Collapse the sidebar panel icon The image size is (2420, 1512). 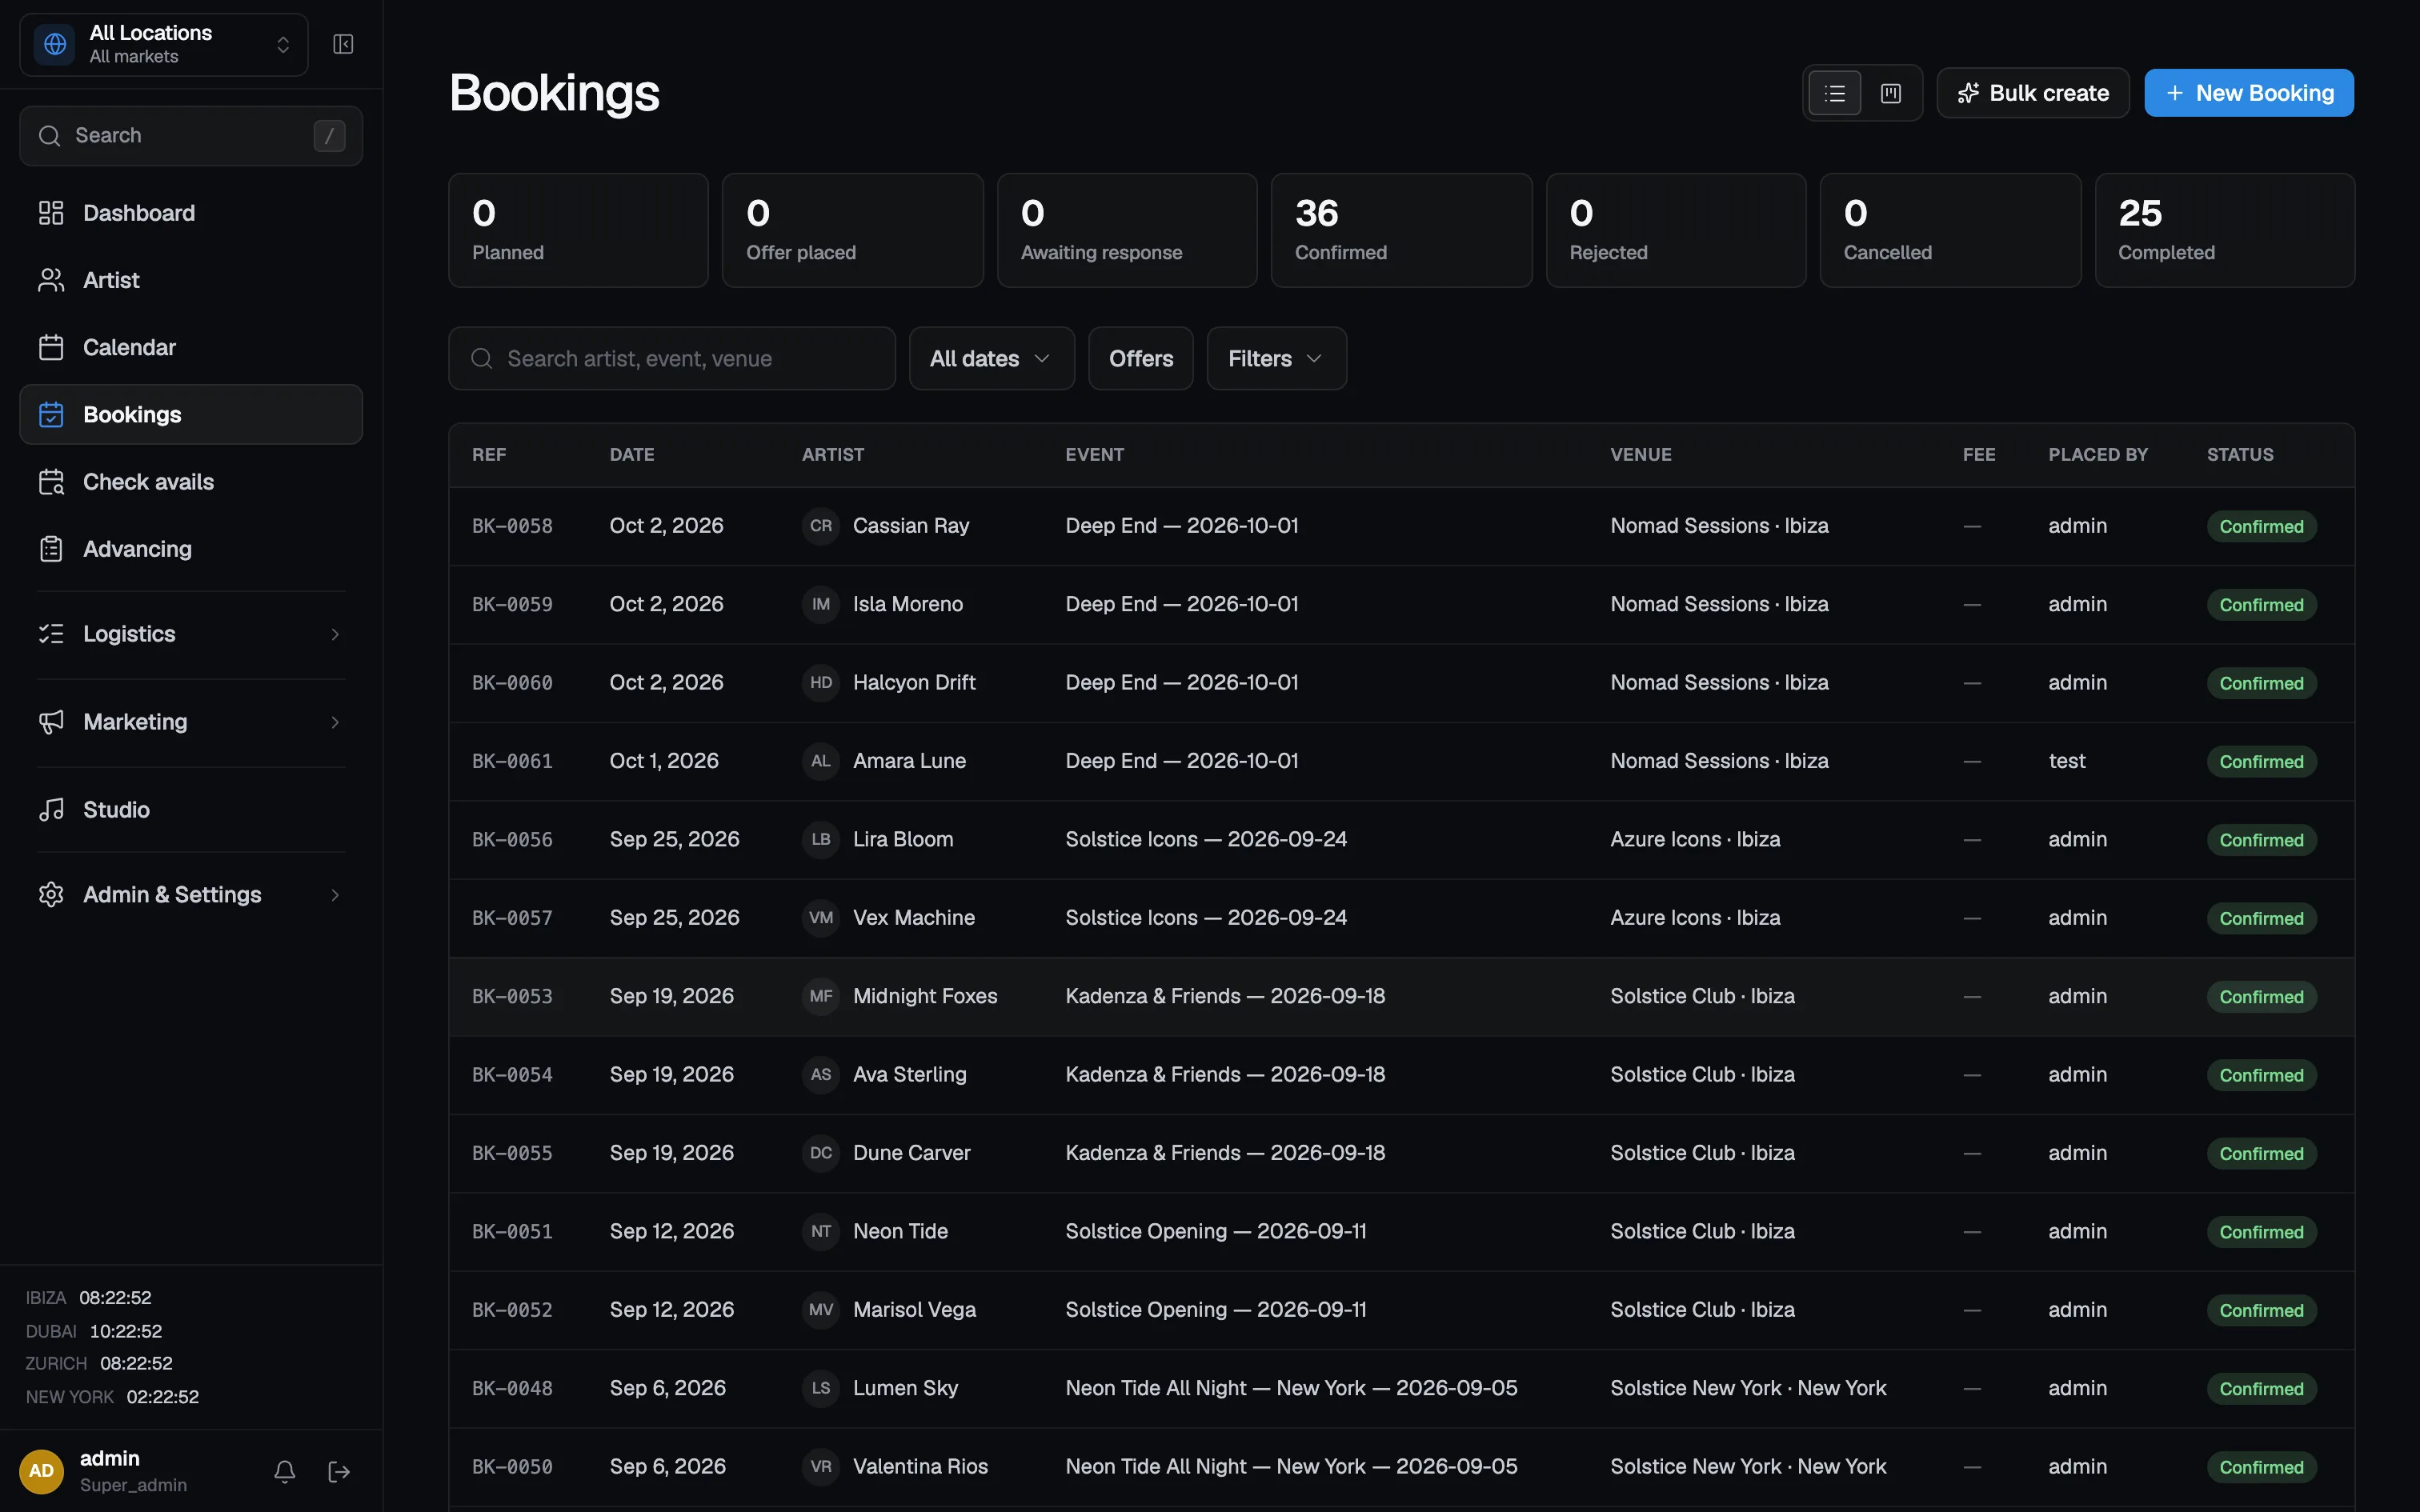343,44
